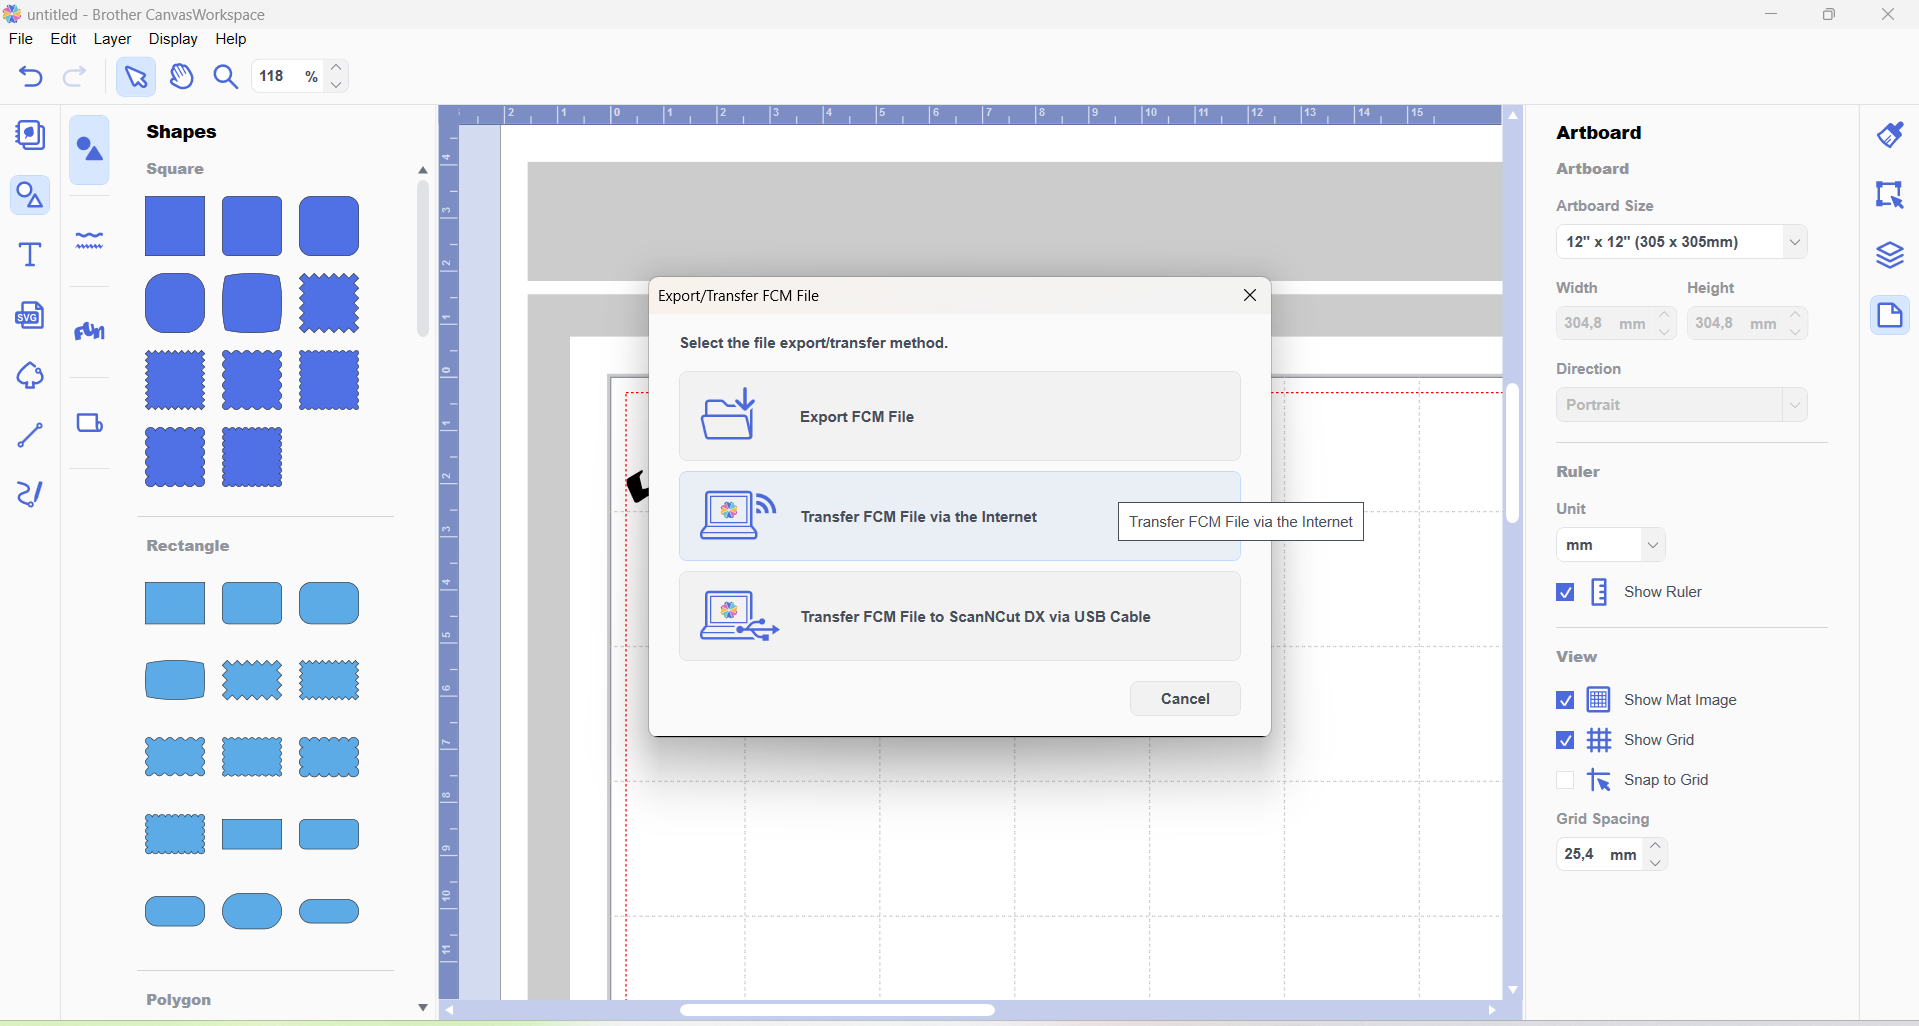Open the File menu
Screen dimensions: 1919x1026
(x=20, y=39)
